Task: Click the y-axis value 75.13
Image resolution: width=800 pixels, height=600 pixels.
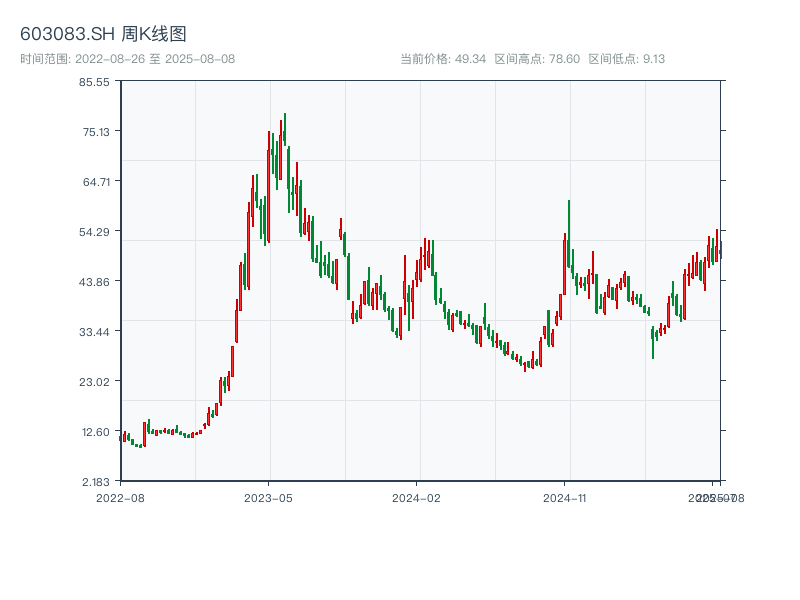Action: point(96,132)
